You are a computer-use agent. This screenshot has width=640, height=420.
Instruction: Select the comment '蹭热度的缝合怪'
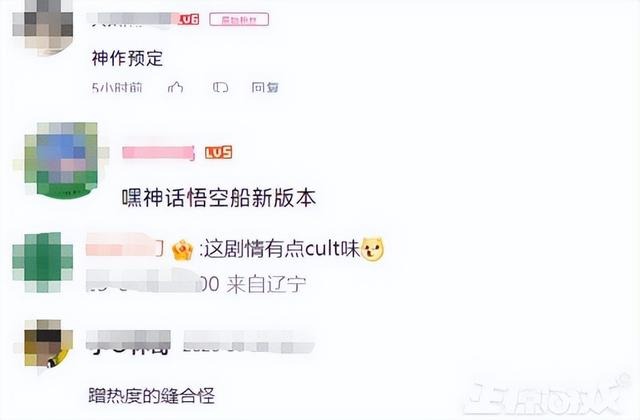click(x=151, y=396)
